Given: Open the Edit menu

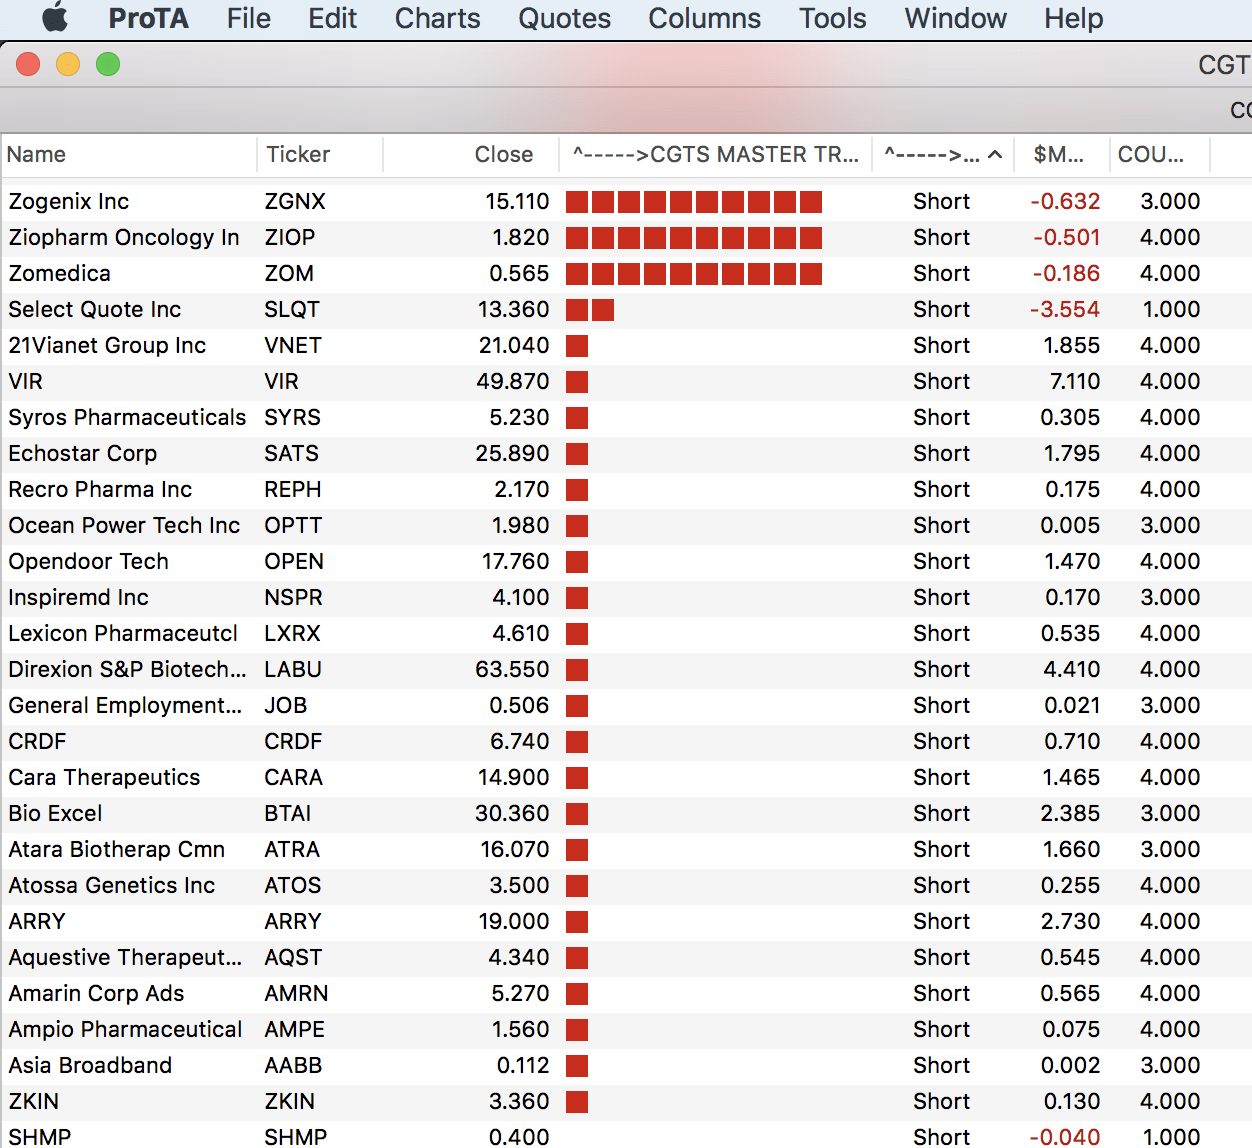Looking at the screenshot, I should tap(332, 18).
